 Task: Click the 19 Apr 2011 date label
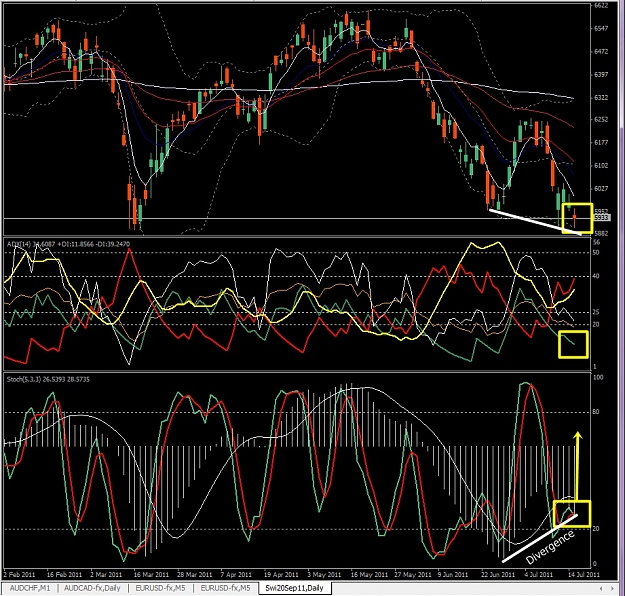coord(281,574)
